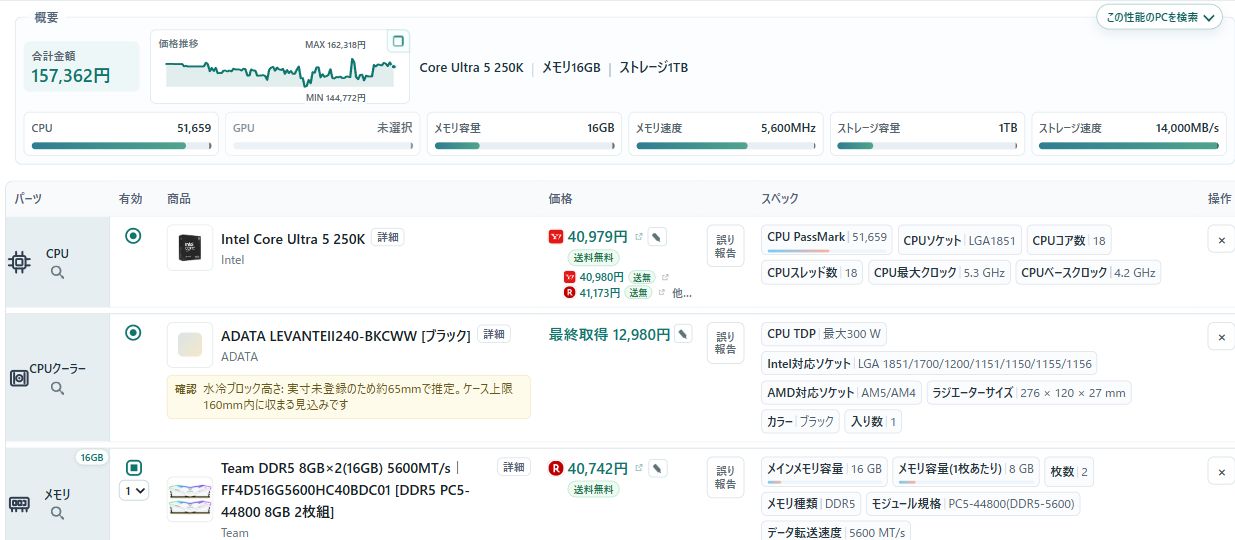Screen dimensions: 1235x540
Task: Click the Rakuten icon beside 41,173円
Action: coord(570,293)
